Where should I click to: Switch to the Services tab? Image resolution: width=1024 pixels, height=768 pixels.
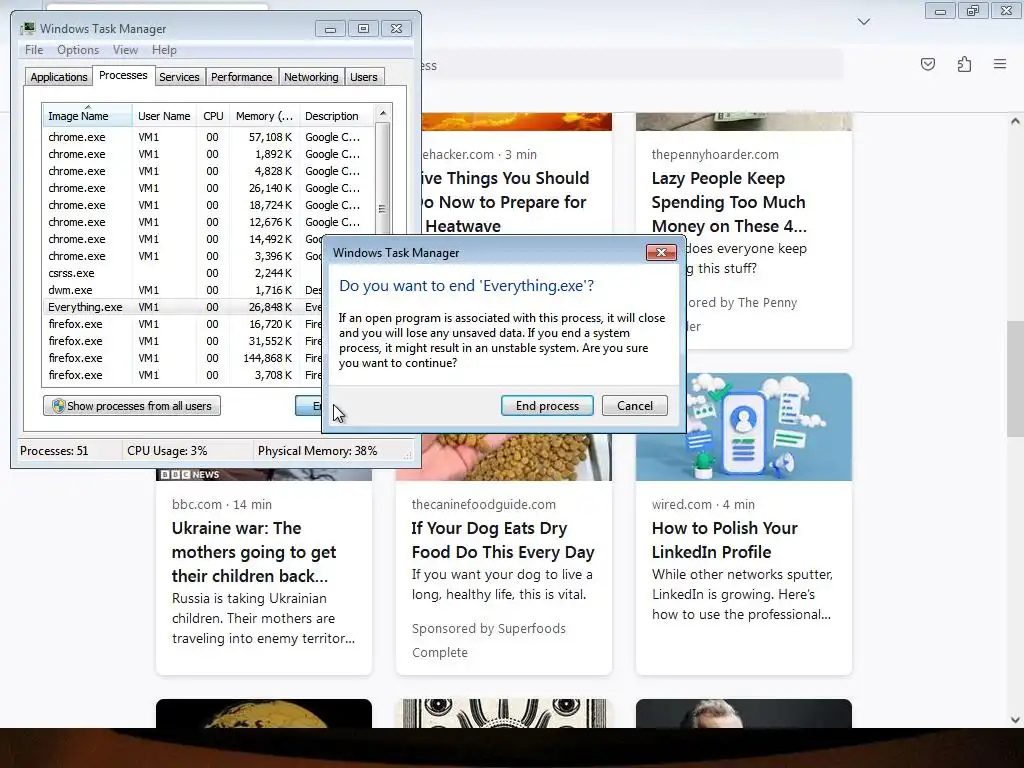179,77
